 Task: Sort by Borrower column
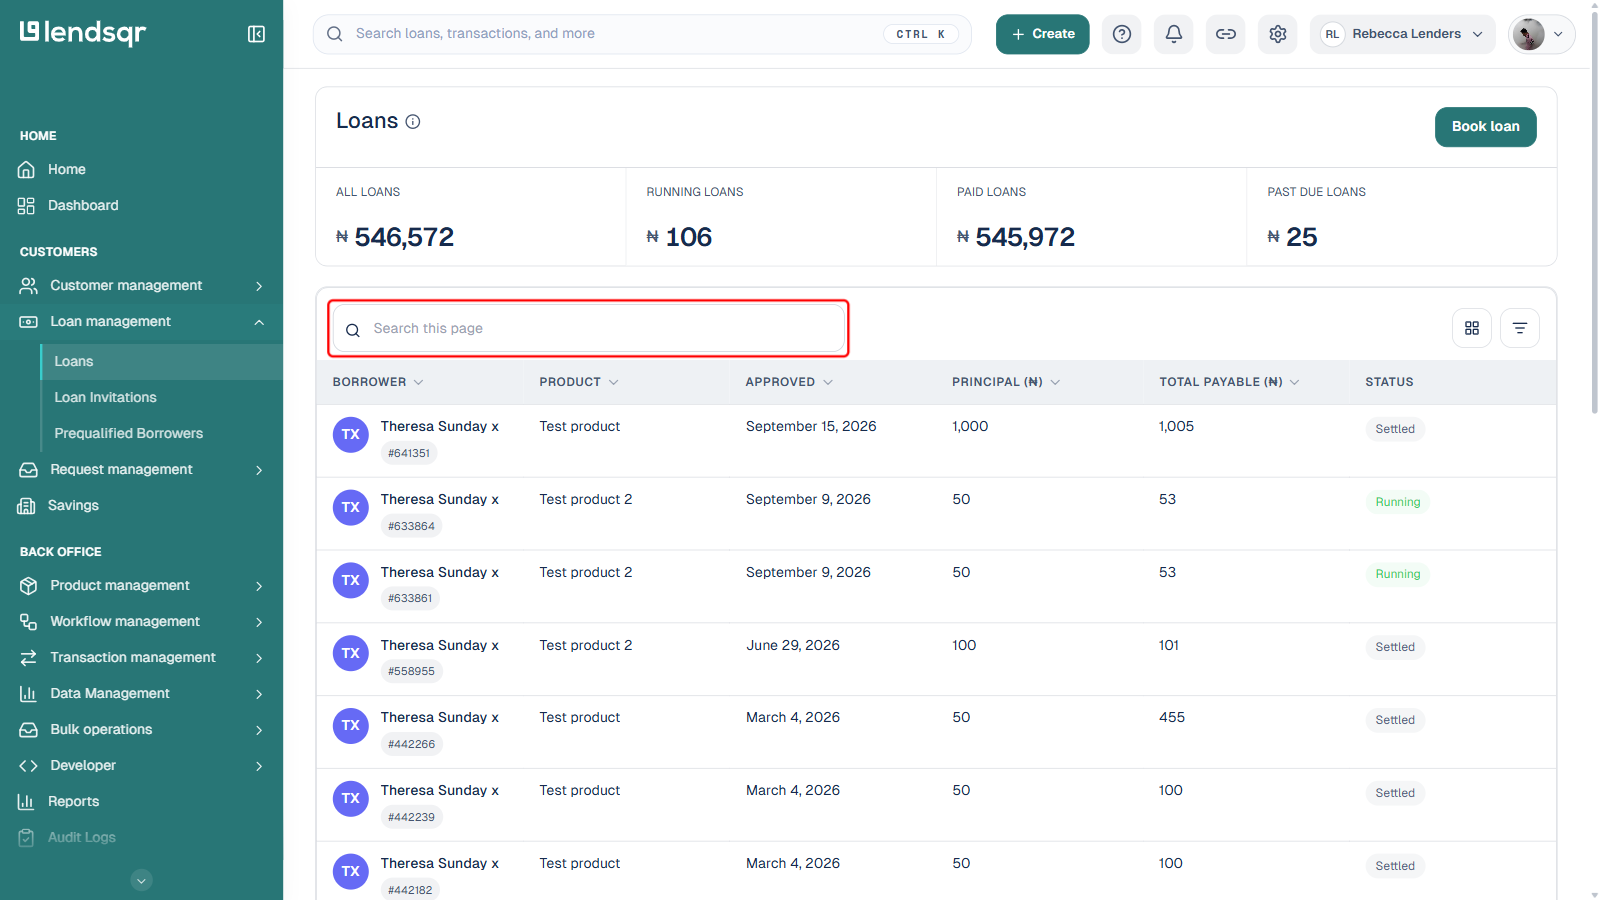(378, 382)
